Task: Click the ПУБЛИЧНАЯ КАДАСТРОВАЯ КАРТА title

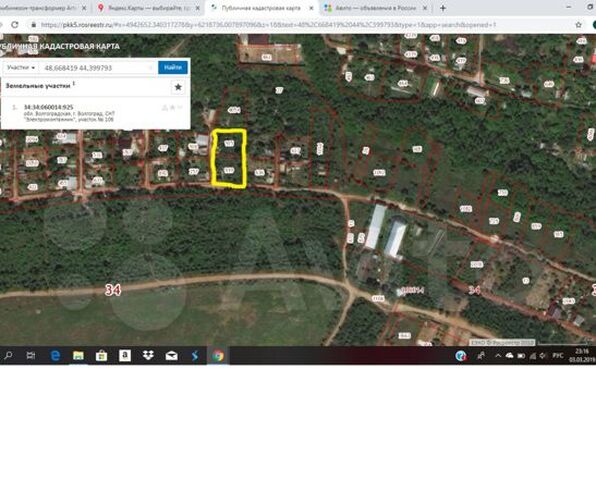Action: tap(60, 46)
